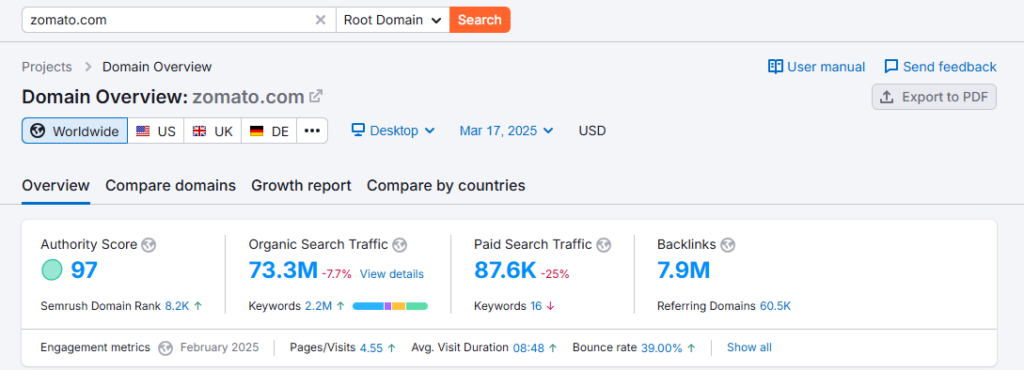
Task: Switch database to US
Action: (156, 131)
